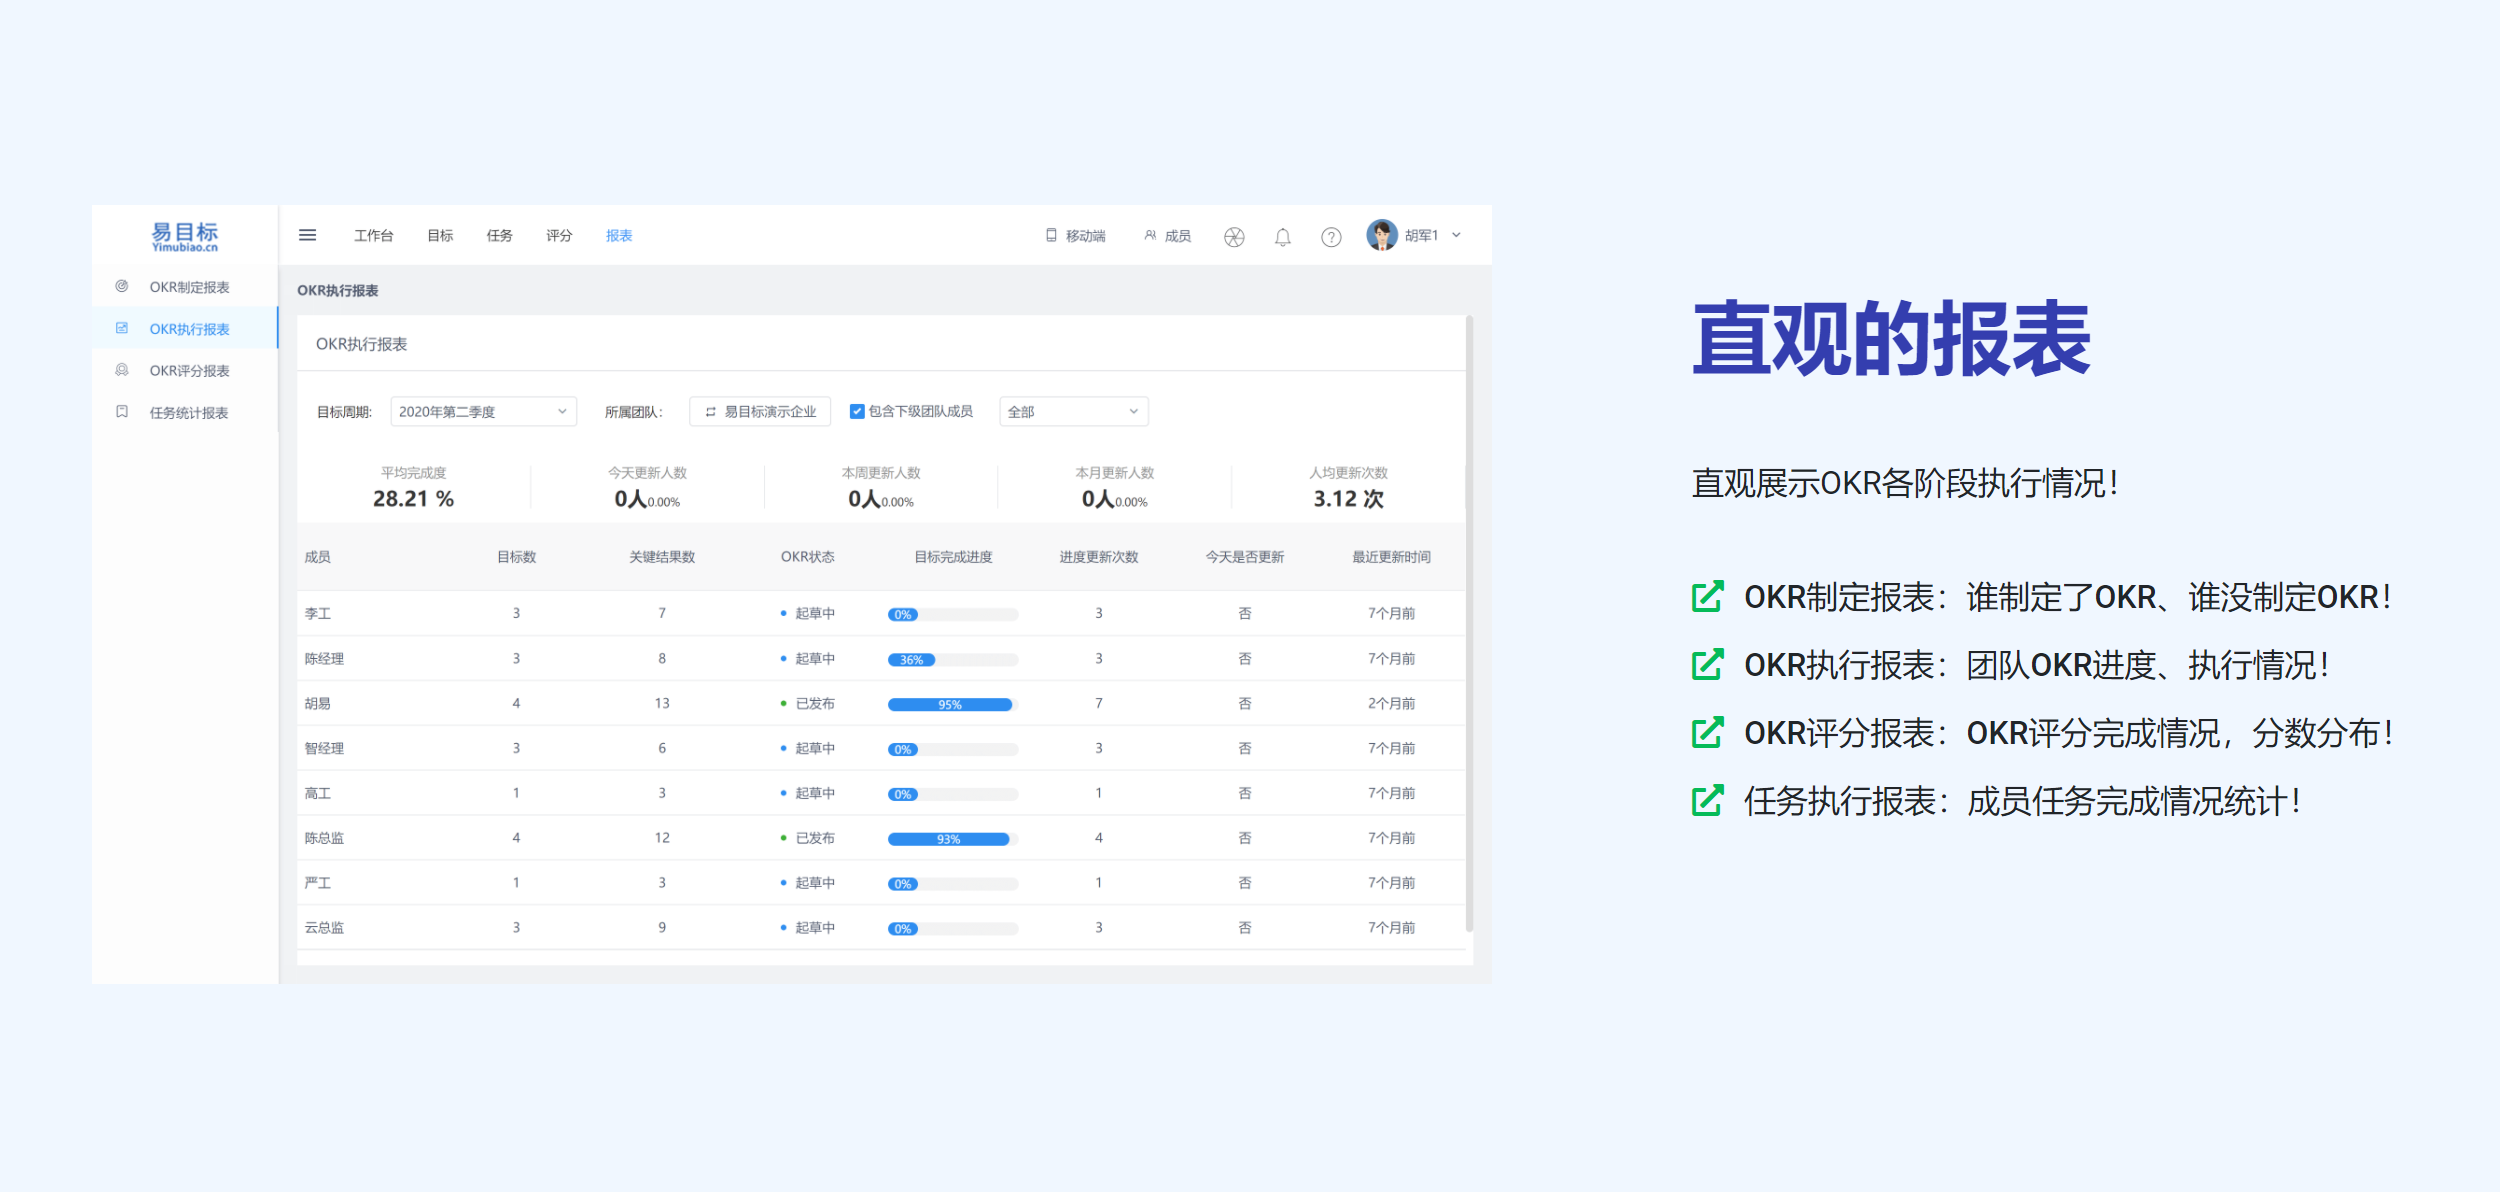The image size is (2500, 1192).
Task: Click member name 严工
Action: (x=318, y=883)
